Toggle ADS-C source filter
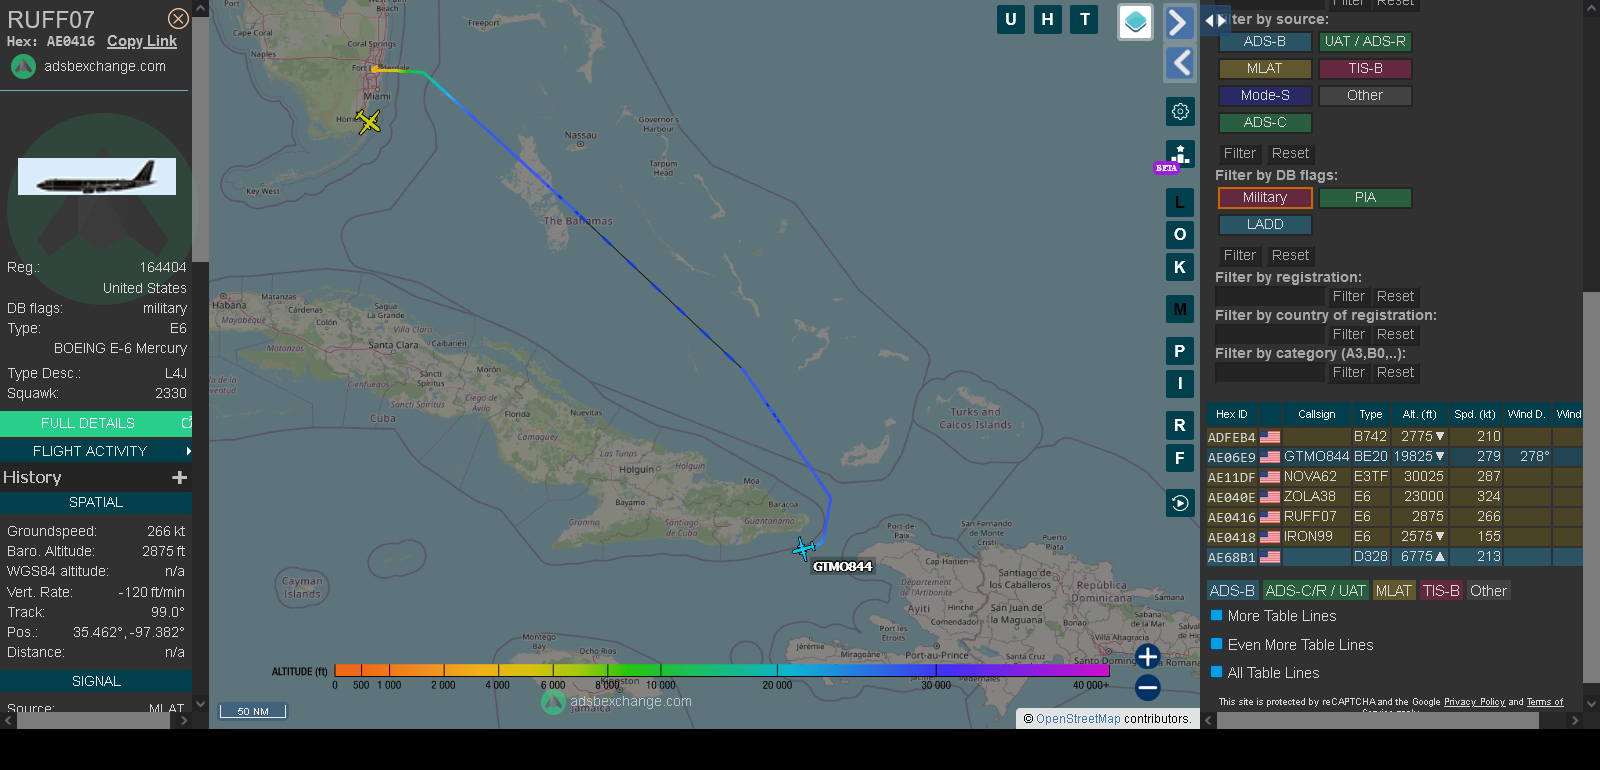The height and width of the screenshot is (770, 1600). click(x=1265, y=123)
